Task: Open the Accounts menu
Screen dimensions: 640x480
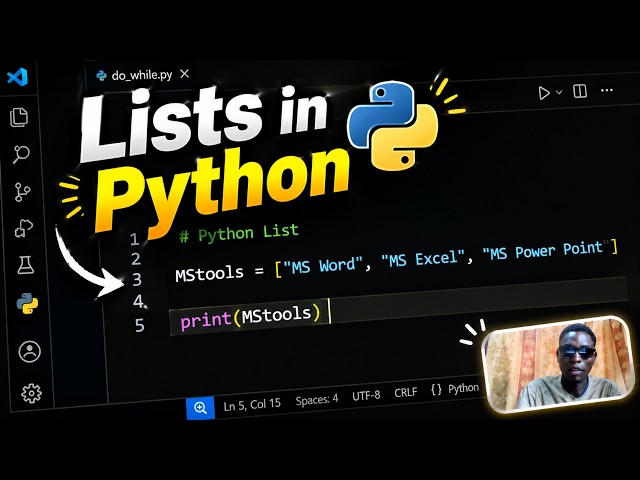Action: [30, 351]
